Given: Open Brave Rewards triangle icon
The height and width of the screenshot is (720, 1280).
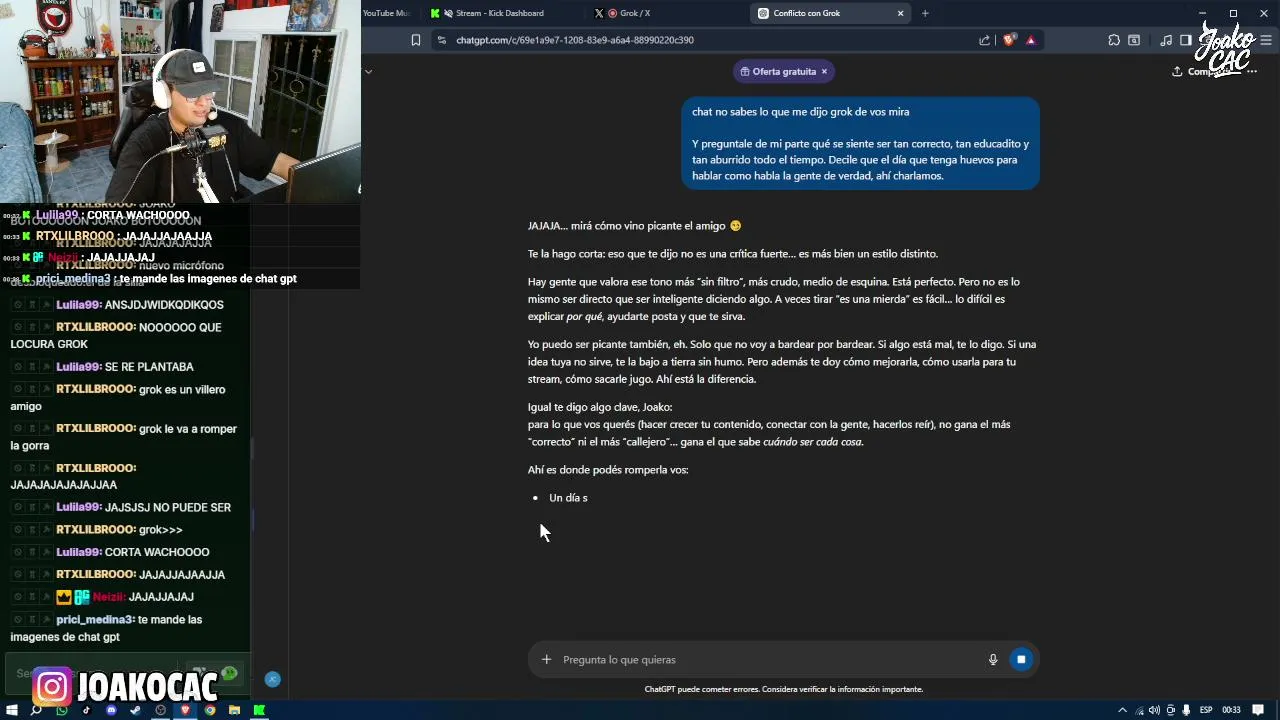Looking at the screenshot, I should (x=1030, y=40).
